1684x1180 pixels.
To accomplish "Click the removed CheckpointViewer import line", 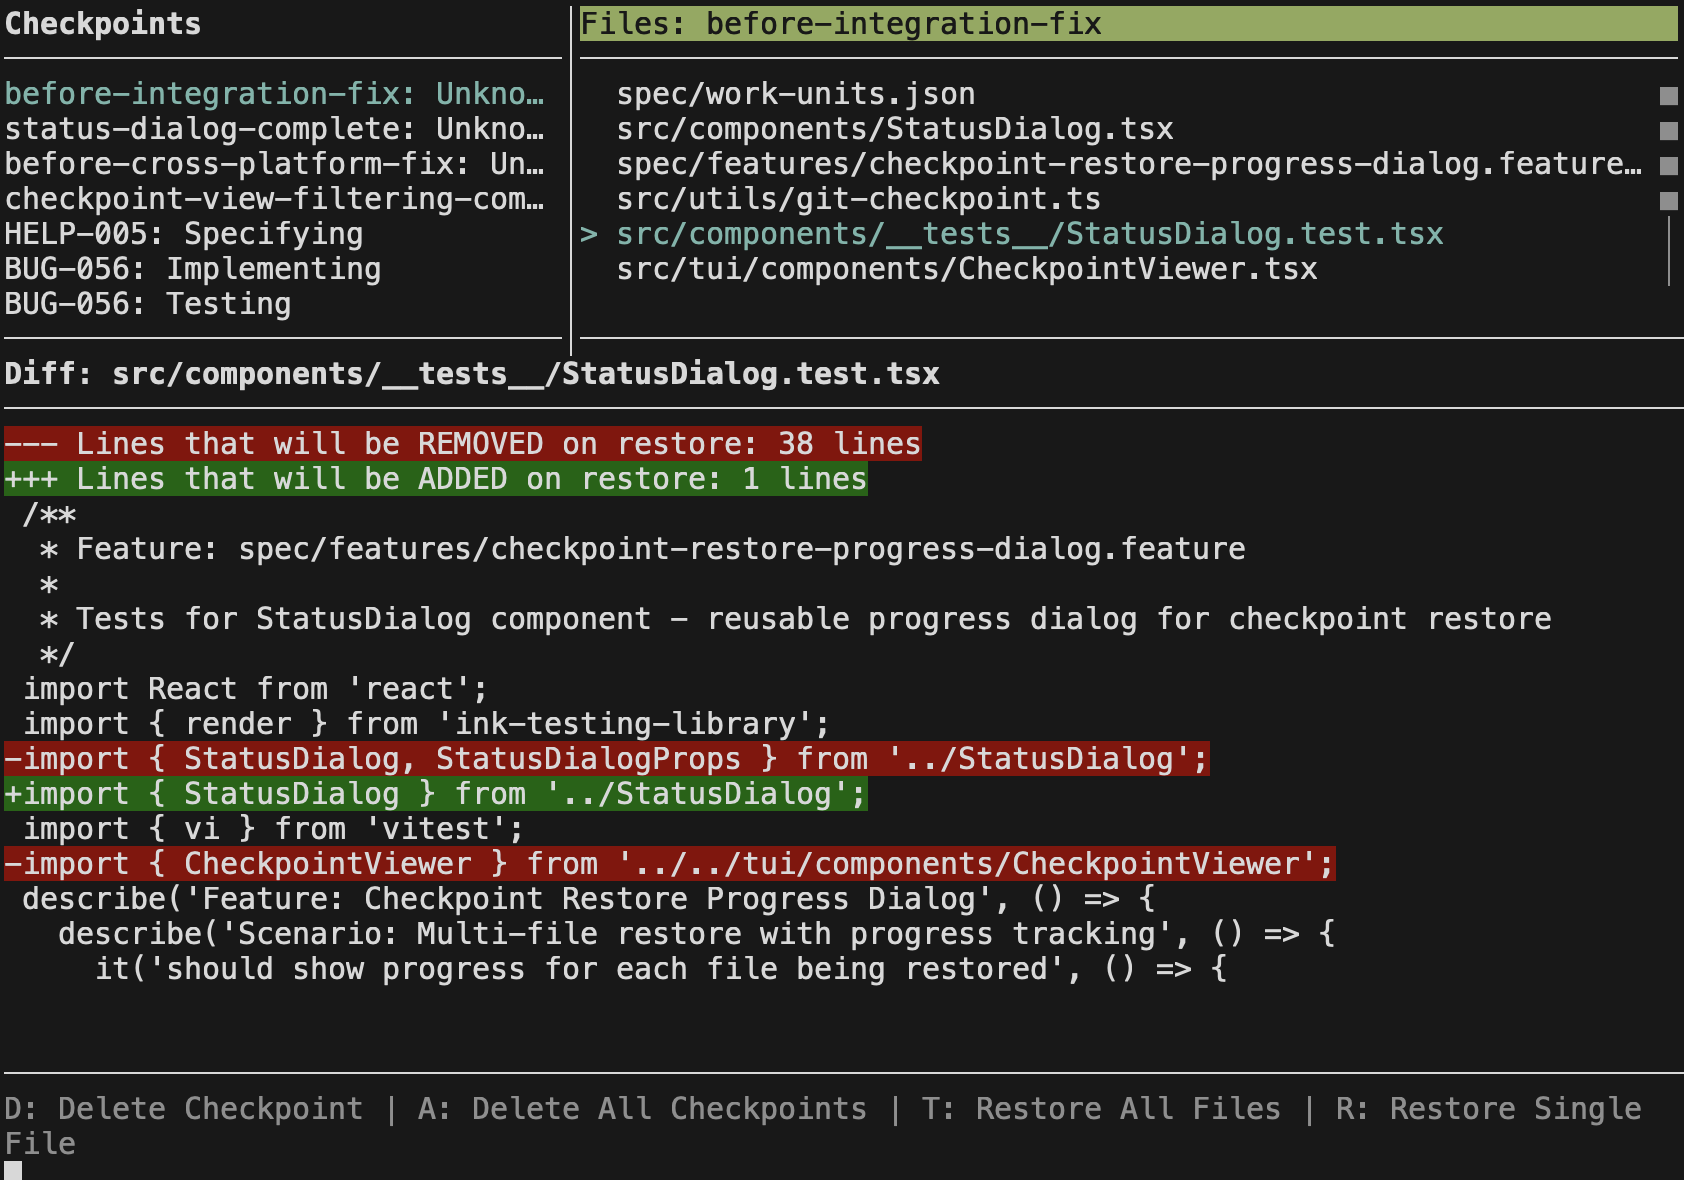I will coord(670,864).
